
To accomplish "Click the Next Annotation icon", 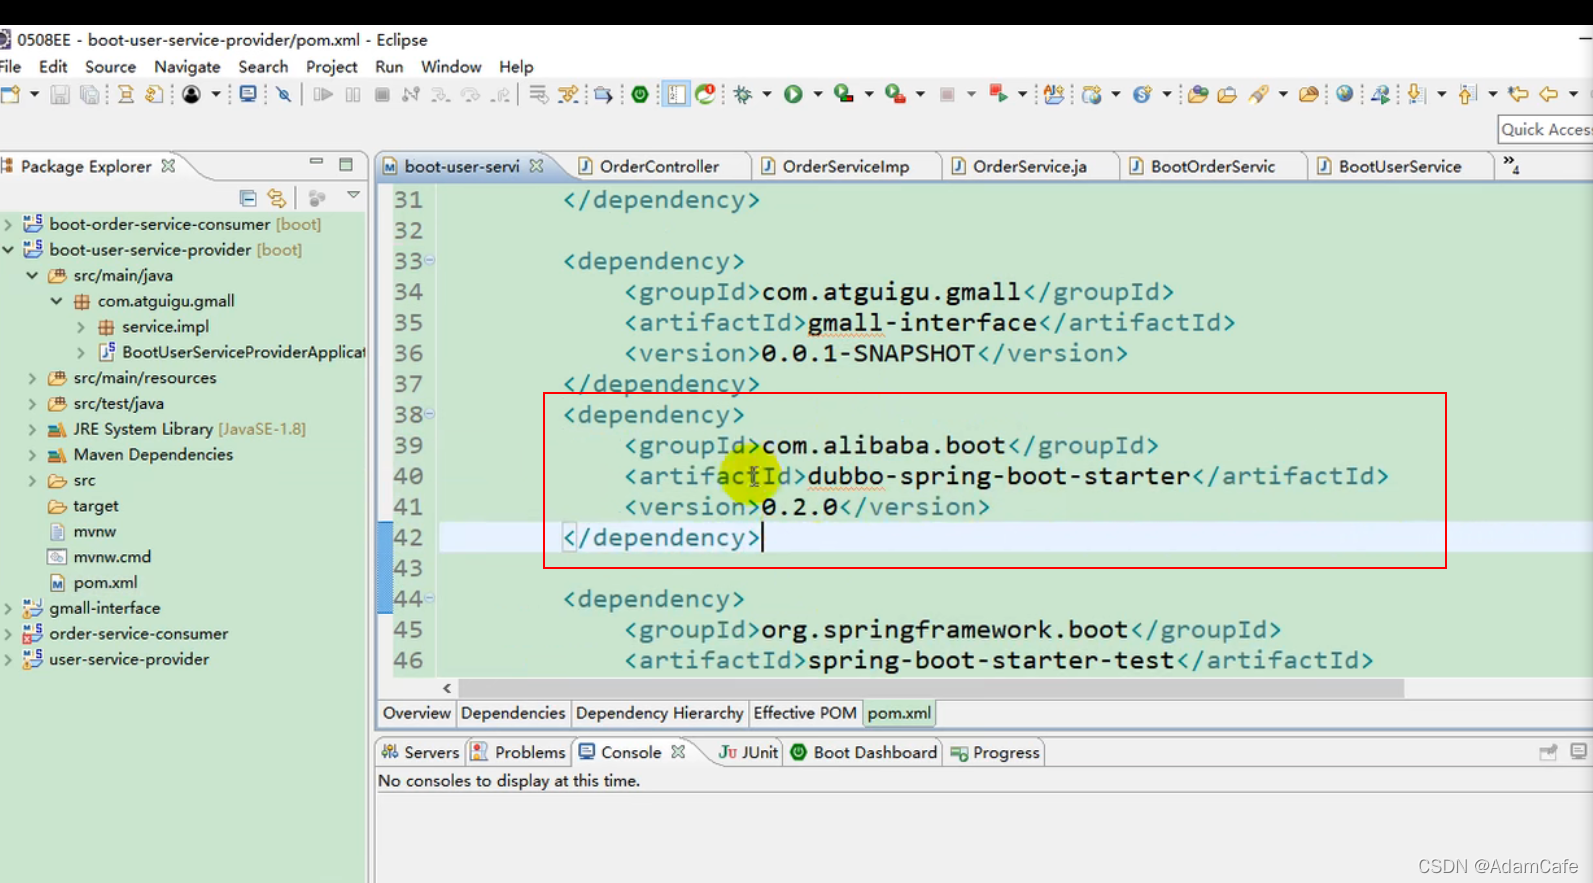I will click(x=1416, y=94).
